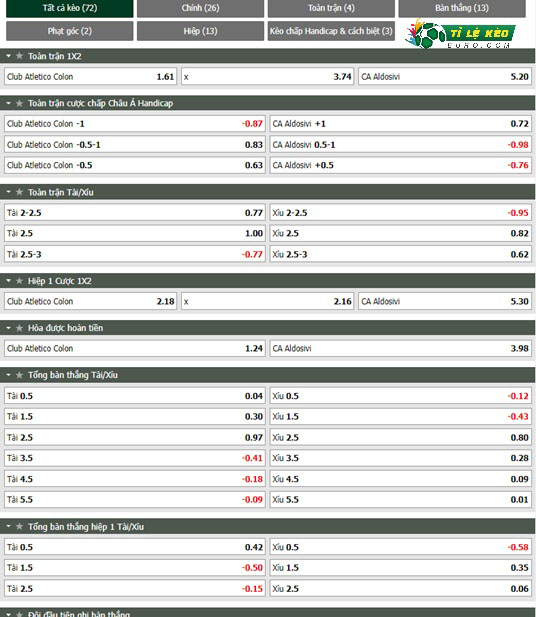The image size is (536, 617).
Task: Choose Tài 0.5 at 0.04
Action: [x=135, y=396]
